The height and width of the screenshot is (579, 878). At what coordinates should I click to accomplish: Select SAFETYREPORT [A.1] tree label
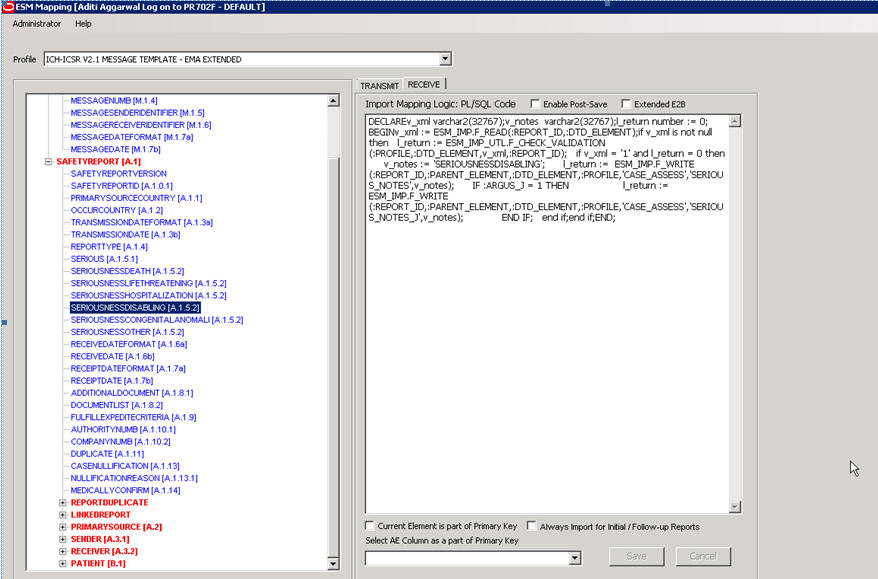(x=99, y=161)
